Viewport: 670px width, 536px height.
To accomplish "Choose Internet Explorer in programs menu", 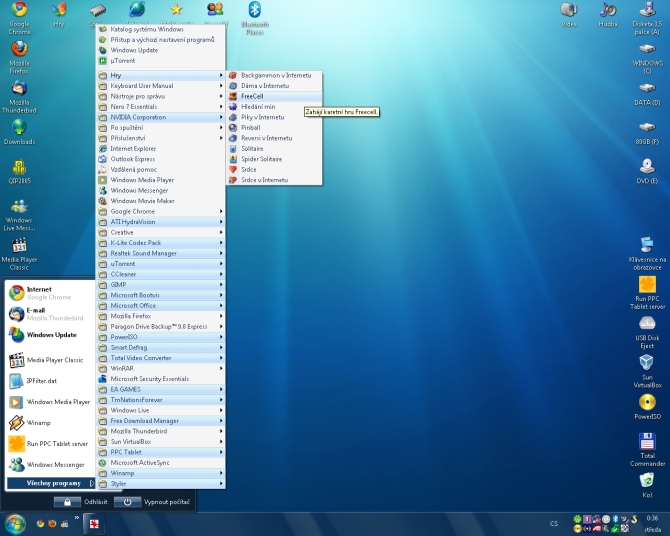I will pos(133,148).
